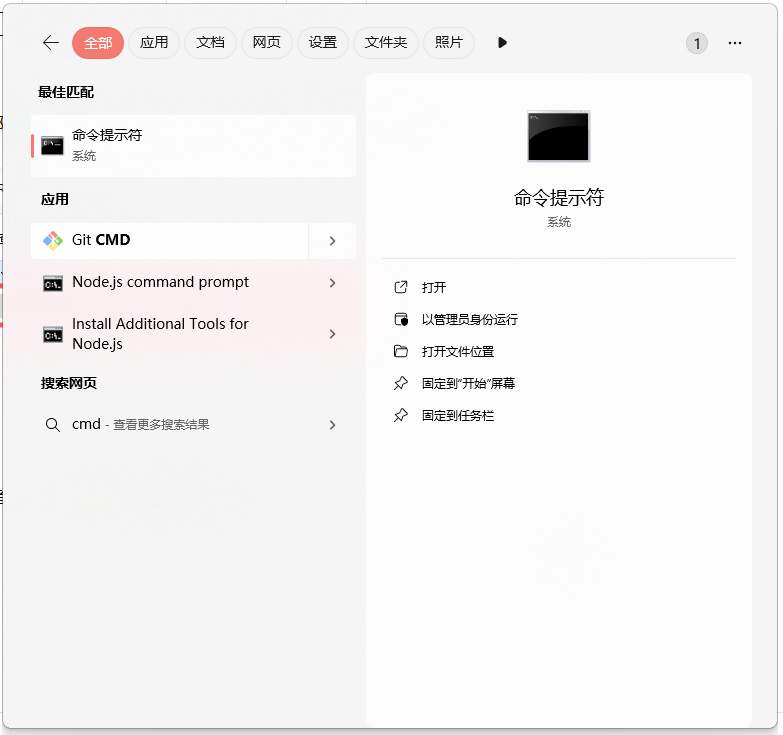Click the circular badge showing 1

coord(697,43)
